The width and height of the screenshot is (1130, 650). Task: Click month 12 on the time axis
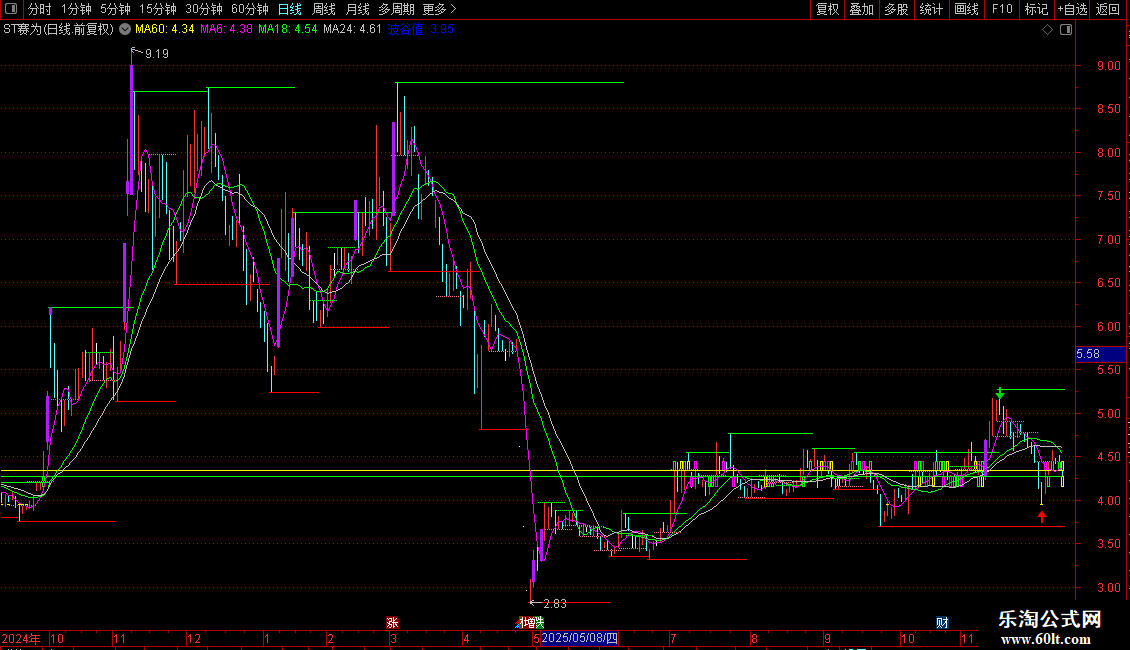(x=193, y=638)
